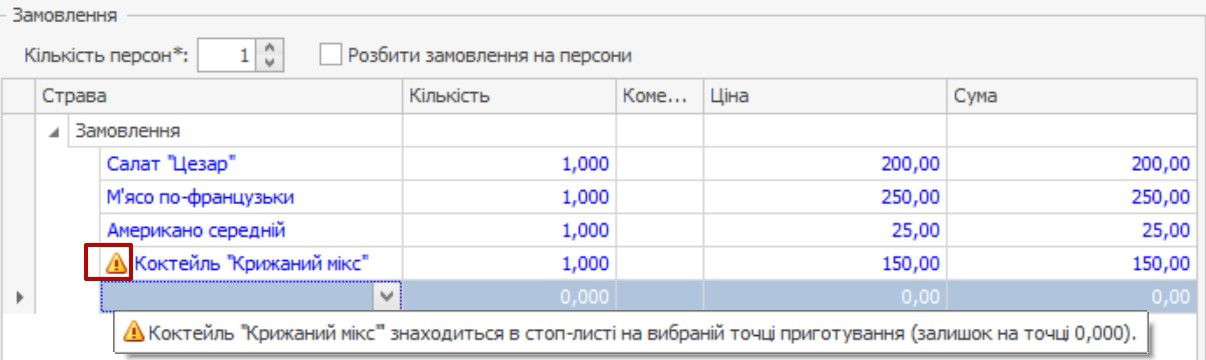Click the Сума column header

(1072, 96)
